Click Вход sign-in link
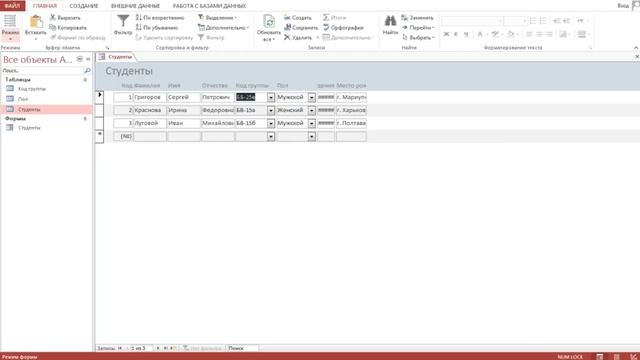This screenshot has height=360, width=640. tap(623, 6)
